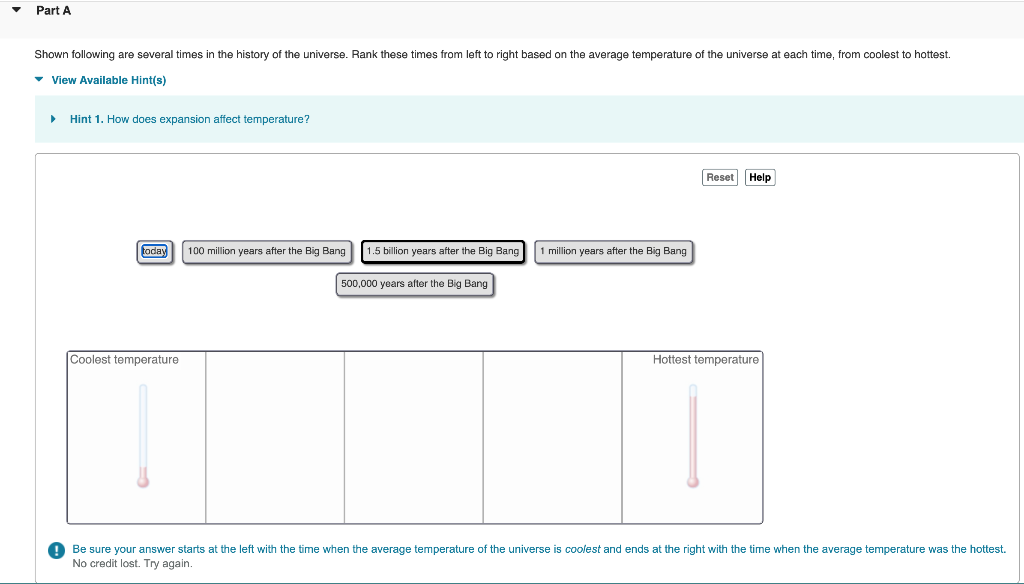Expand Hint 1 about expansion and temperature
The height and width of the screenshot is (584, 1024).
point(53,119)
